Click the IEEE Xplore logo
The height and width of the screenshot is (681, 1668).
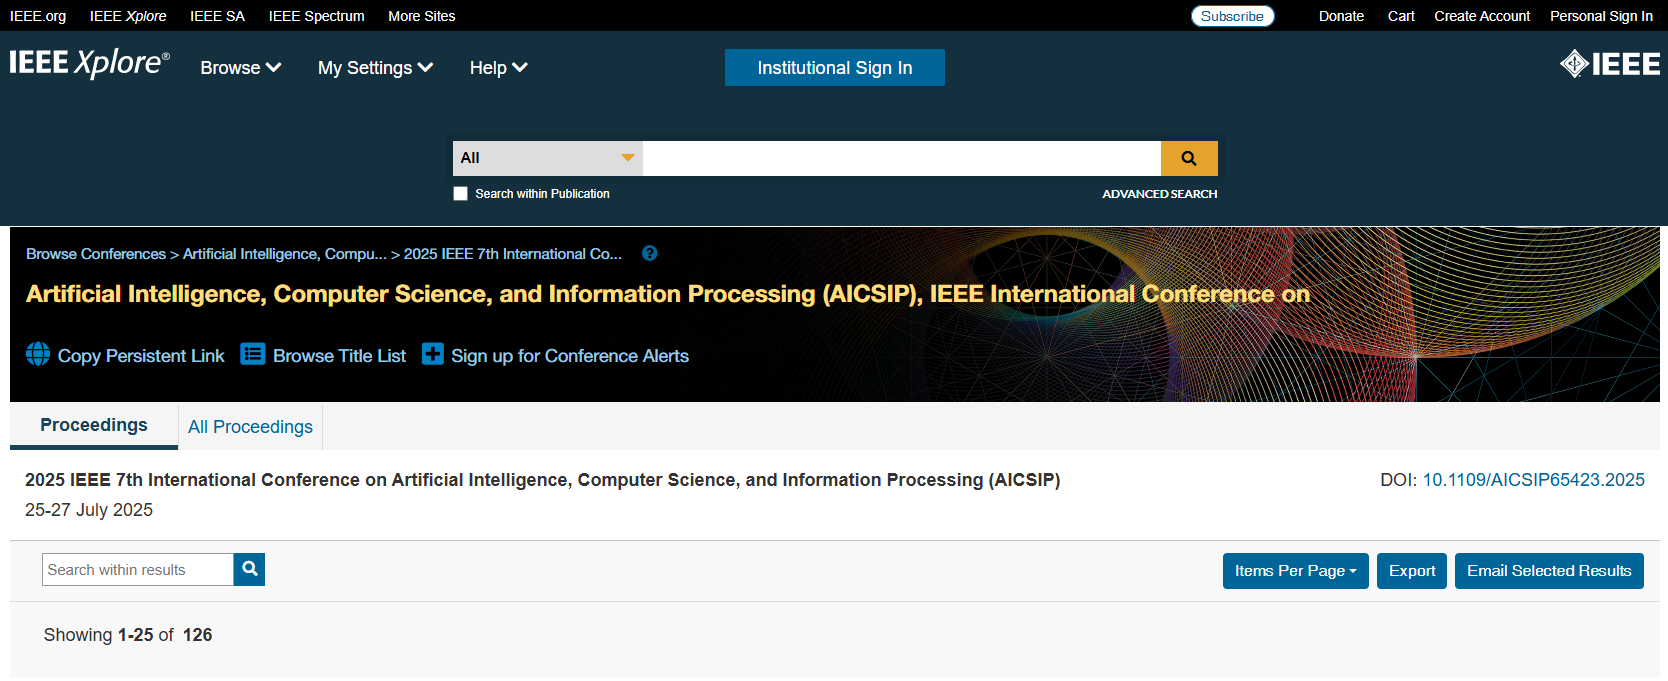[x=89, y=63]
